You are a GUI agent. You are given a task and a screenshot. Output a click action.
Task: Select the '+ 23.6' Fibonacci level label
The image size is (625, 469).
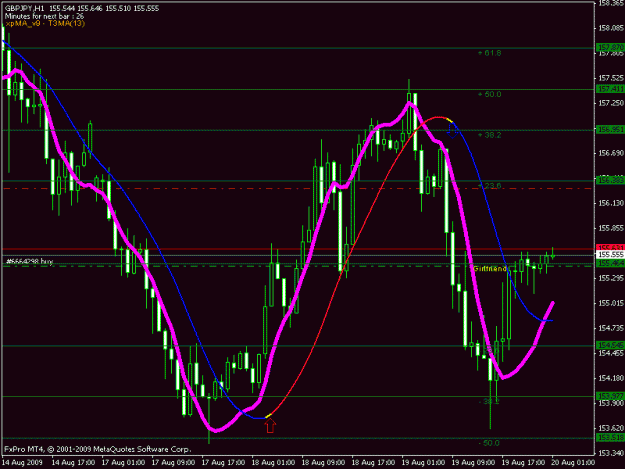[x=489, y=186]
